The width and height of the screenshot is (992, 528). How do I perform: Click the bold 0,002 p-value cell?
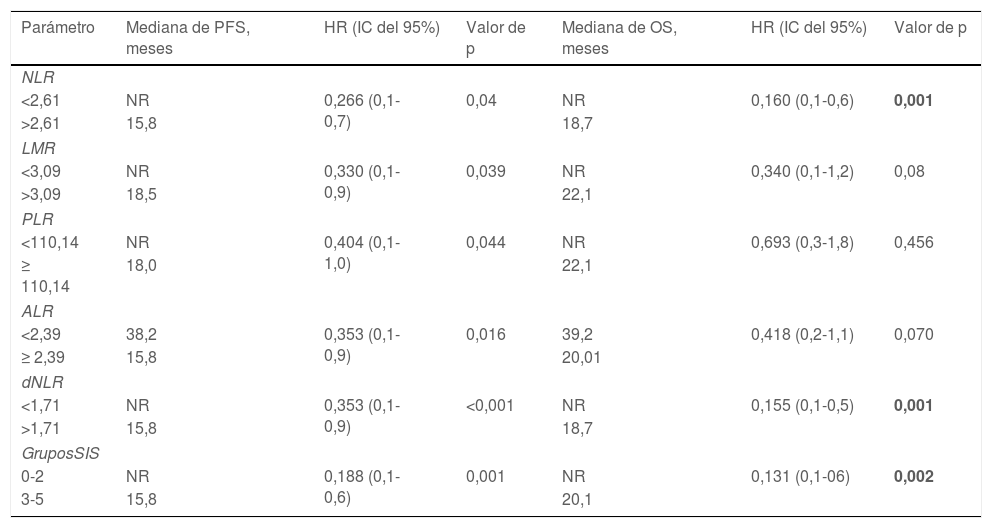914,476
